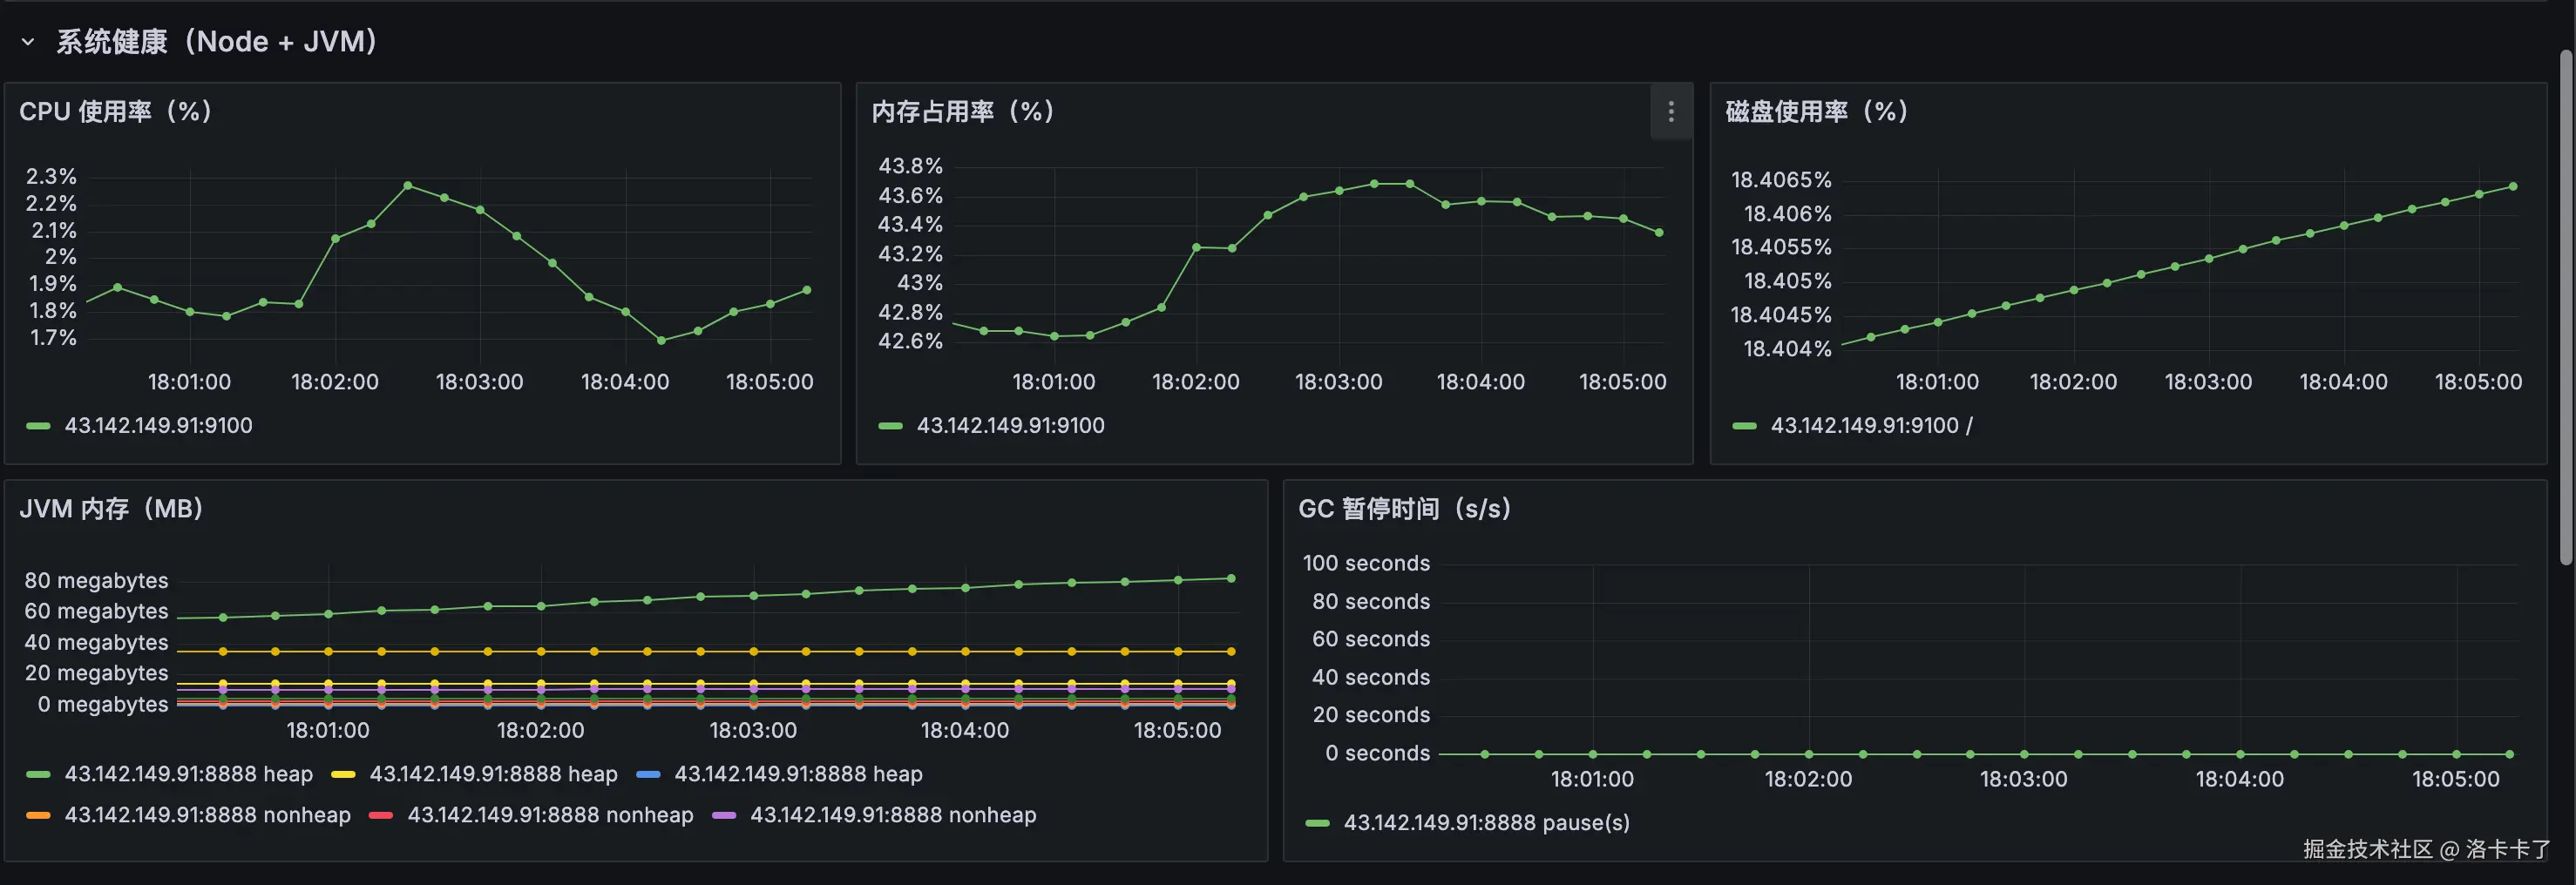Toggle the green heap series in JVM legend

(x=188, y=774)
